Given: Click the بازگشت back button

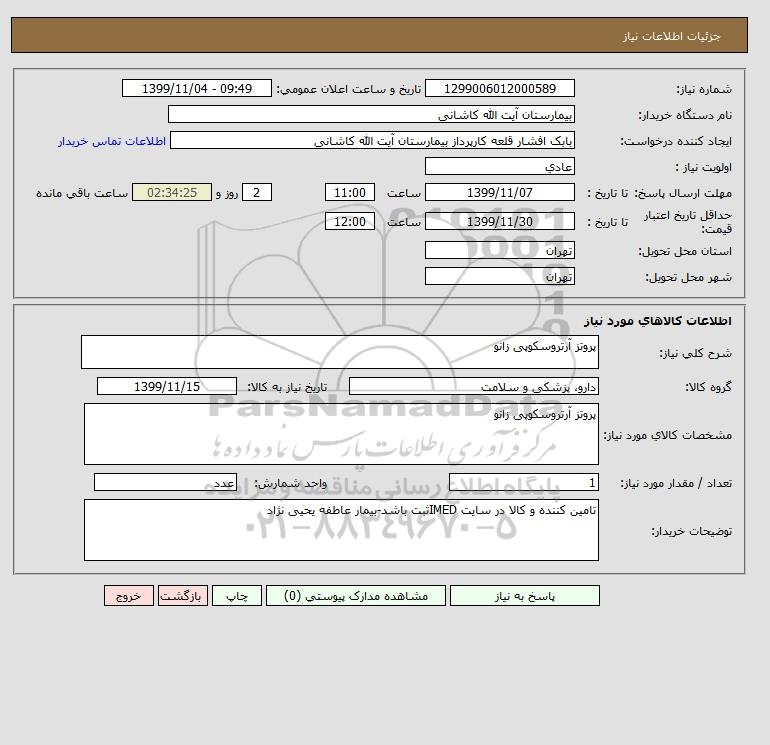Looking at the screenshot, I should pyautogui.click(x=183, y=596).
